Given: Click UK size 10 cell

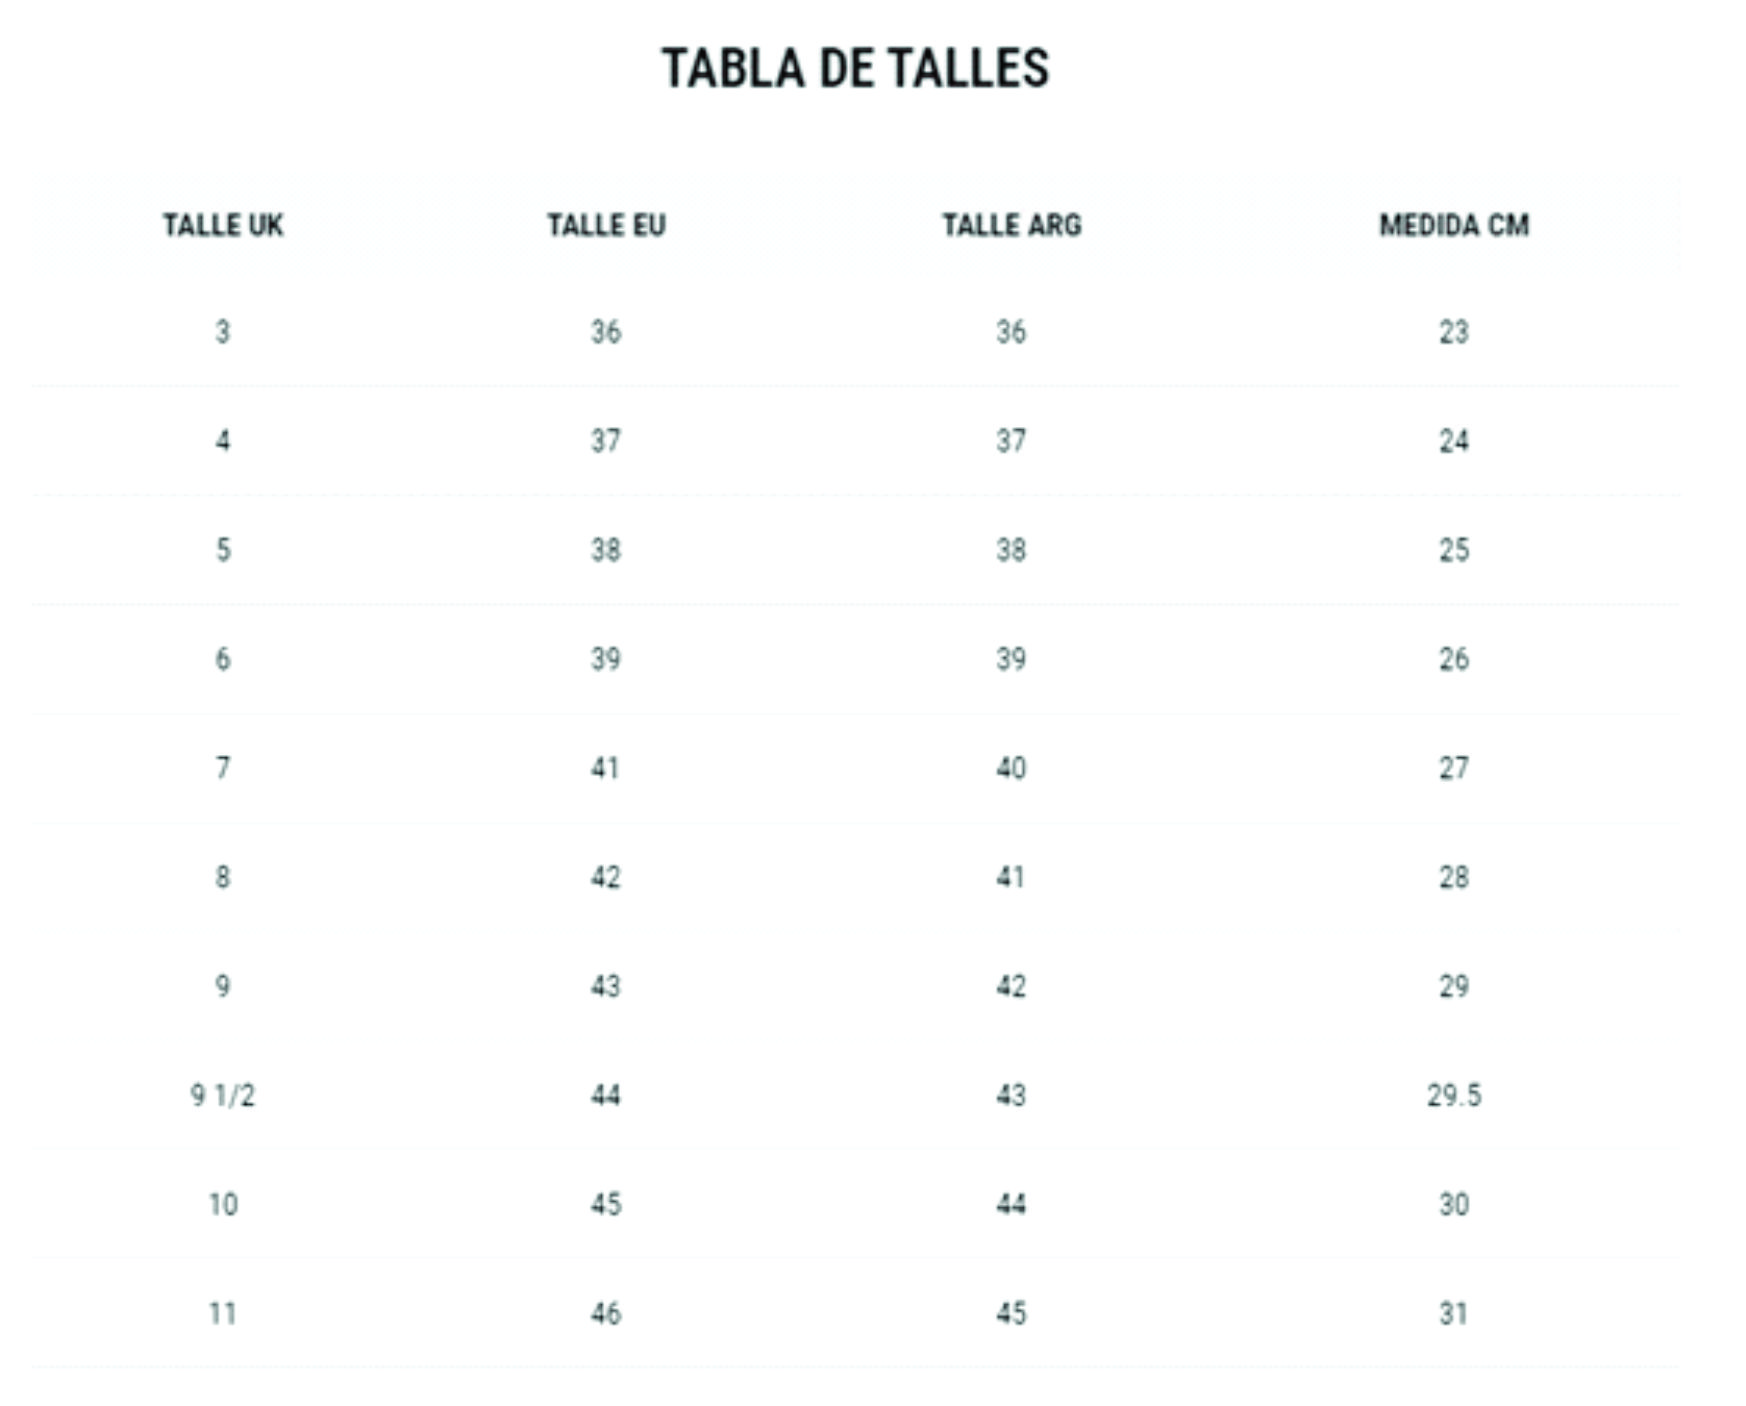Looking at the screenshot, I should click(x=223, y=1205).
